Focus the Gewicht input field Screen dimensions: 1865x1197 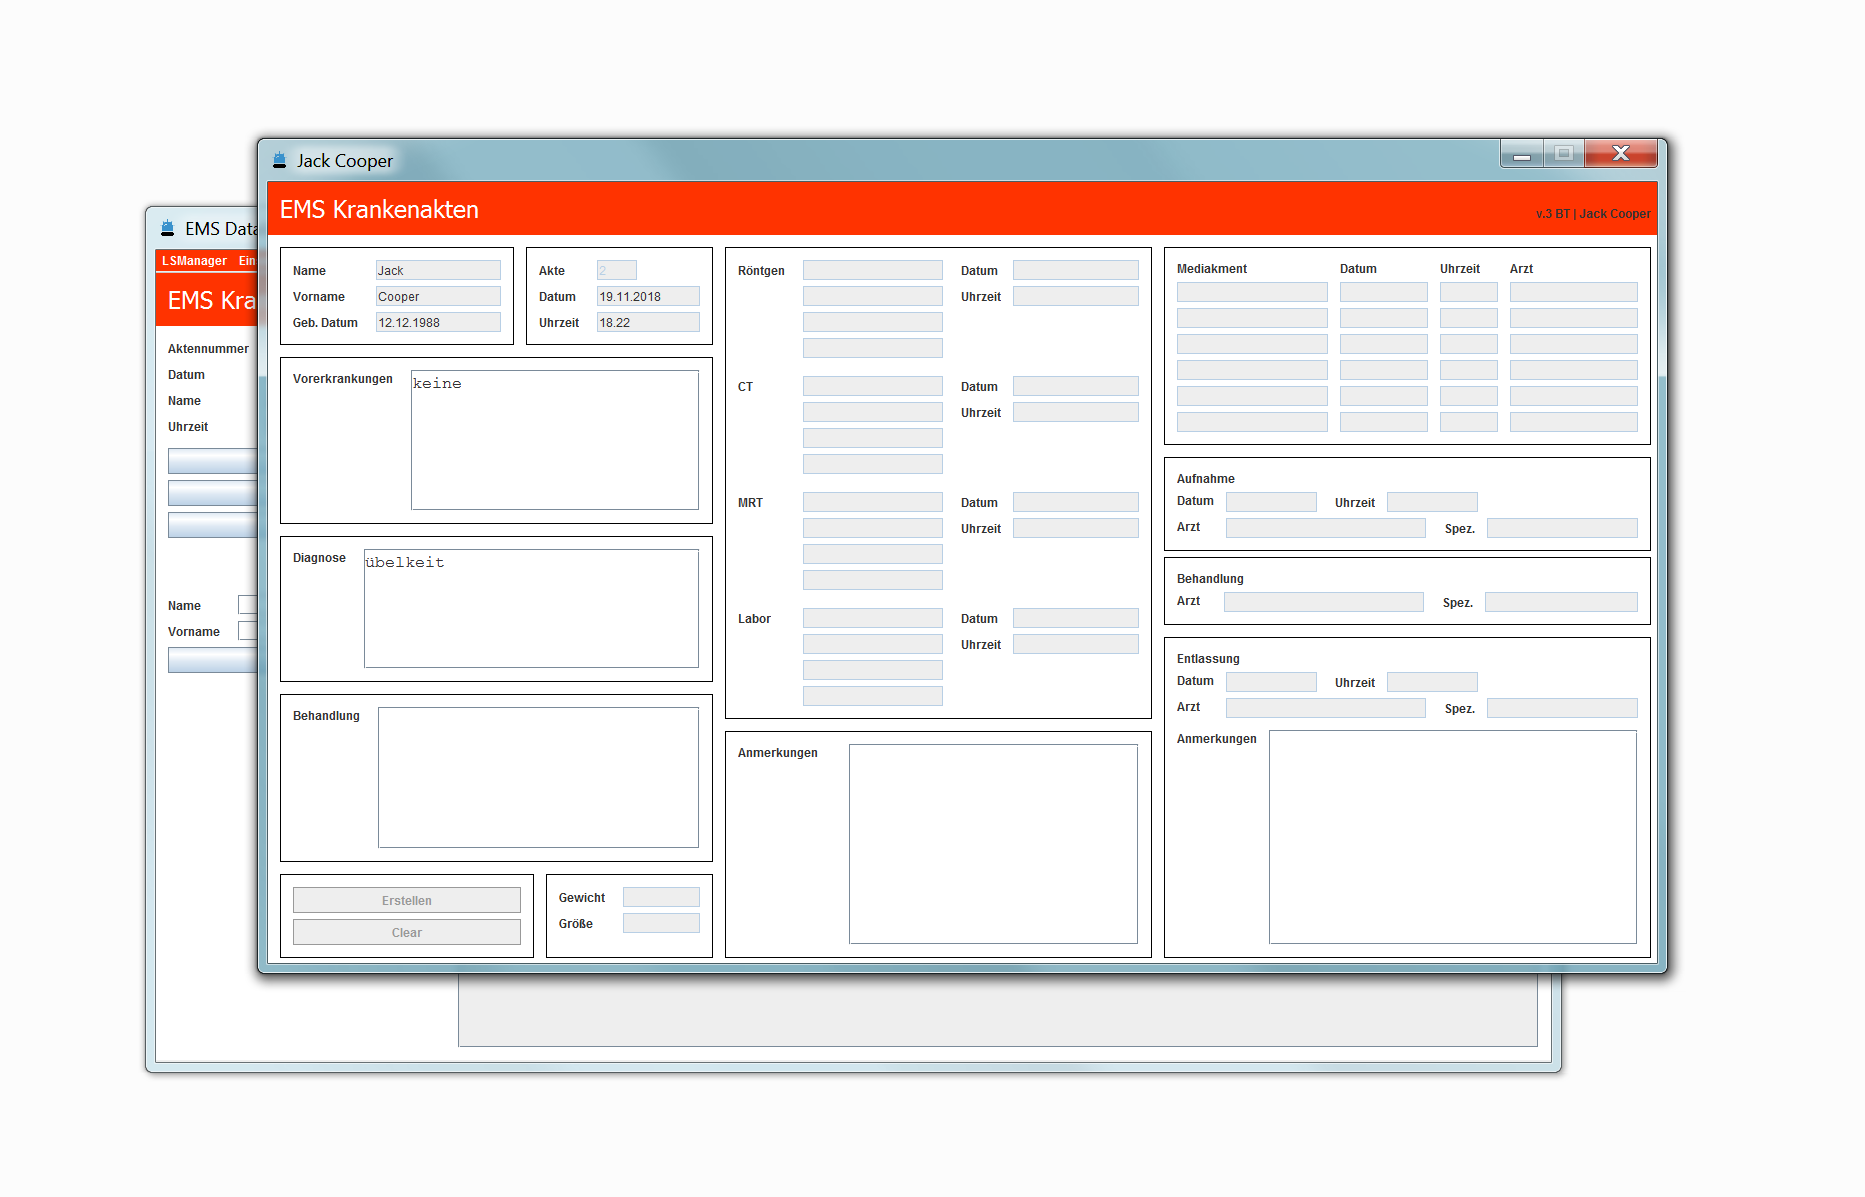click(660, 897)
